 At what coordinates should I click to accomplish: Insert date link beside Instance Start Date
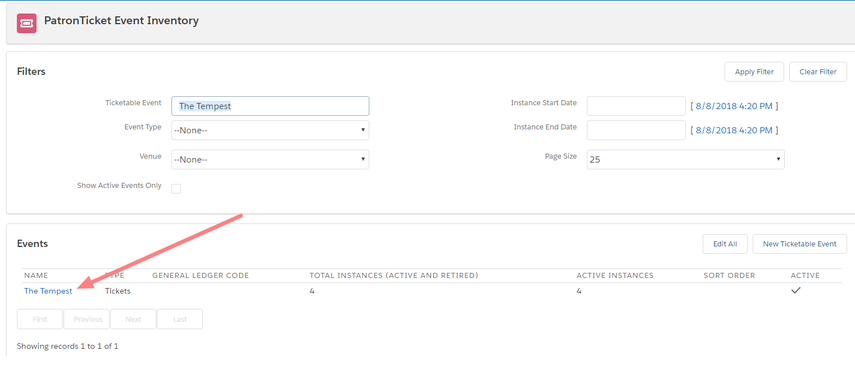pos(734,106)
